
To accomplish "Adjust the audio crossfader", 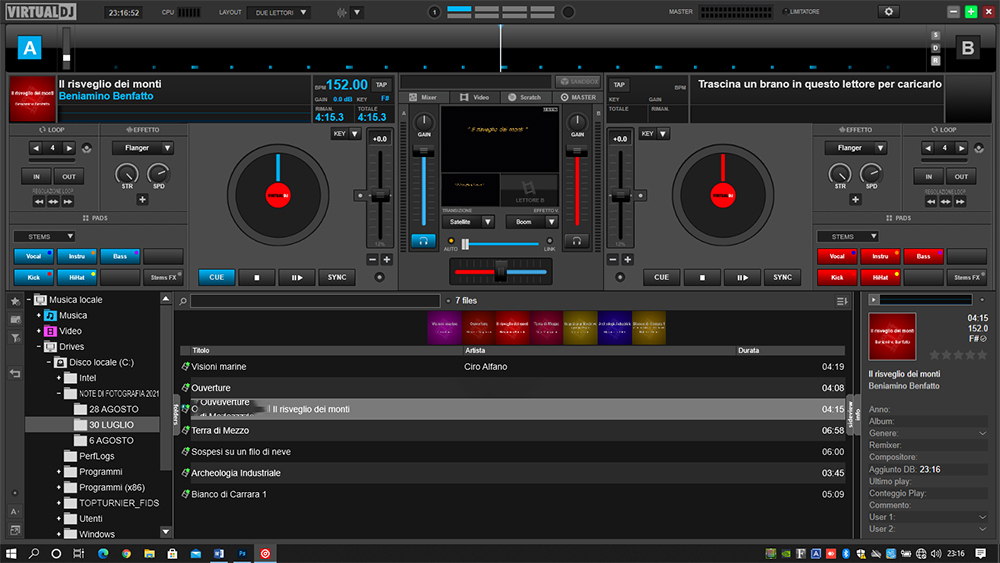I will 501,272.
